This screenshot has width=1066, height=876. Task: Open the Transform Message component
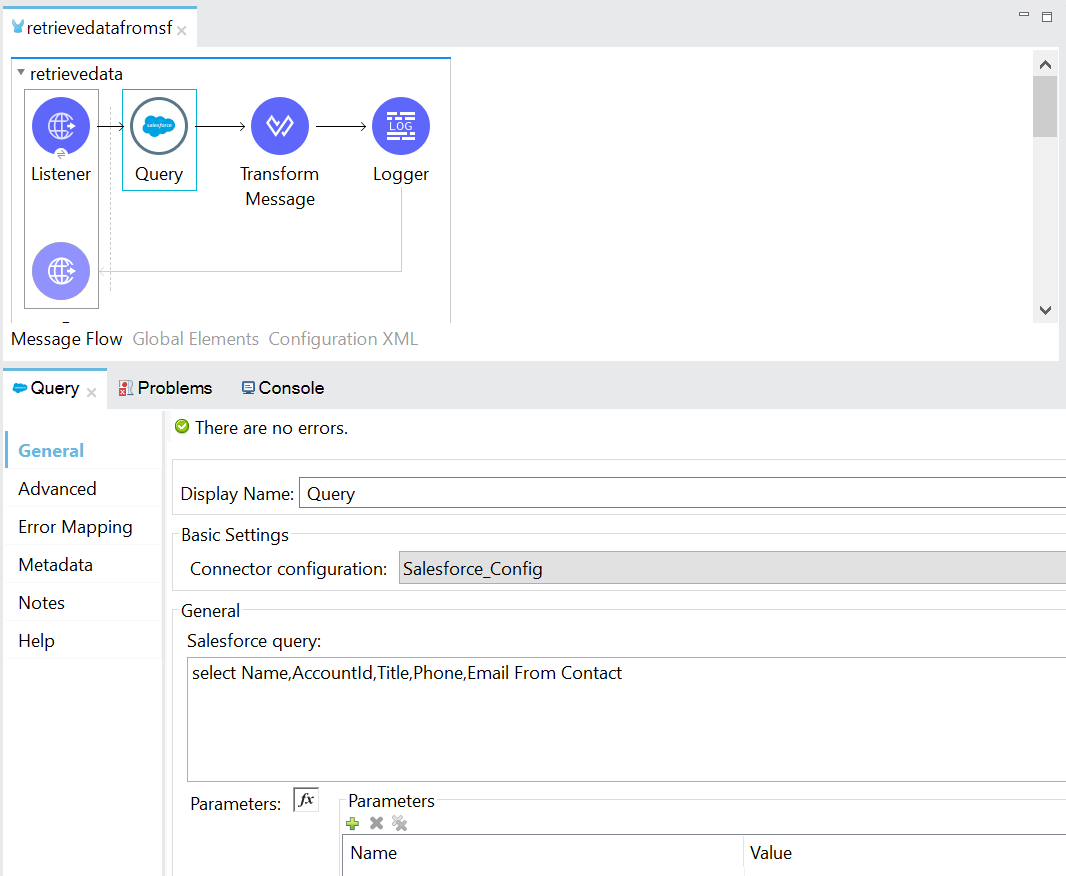[280, 126]
